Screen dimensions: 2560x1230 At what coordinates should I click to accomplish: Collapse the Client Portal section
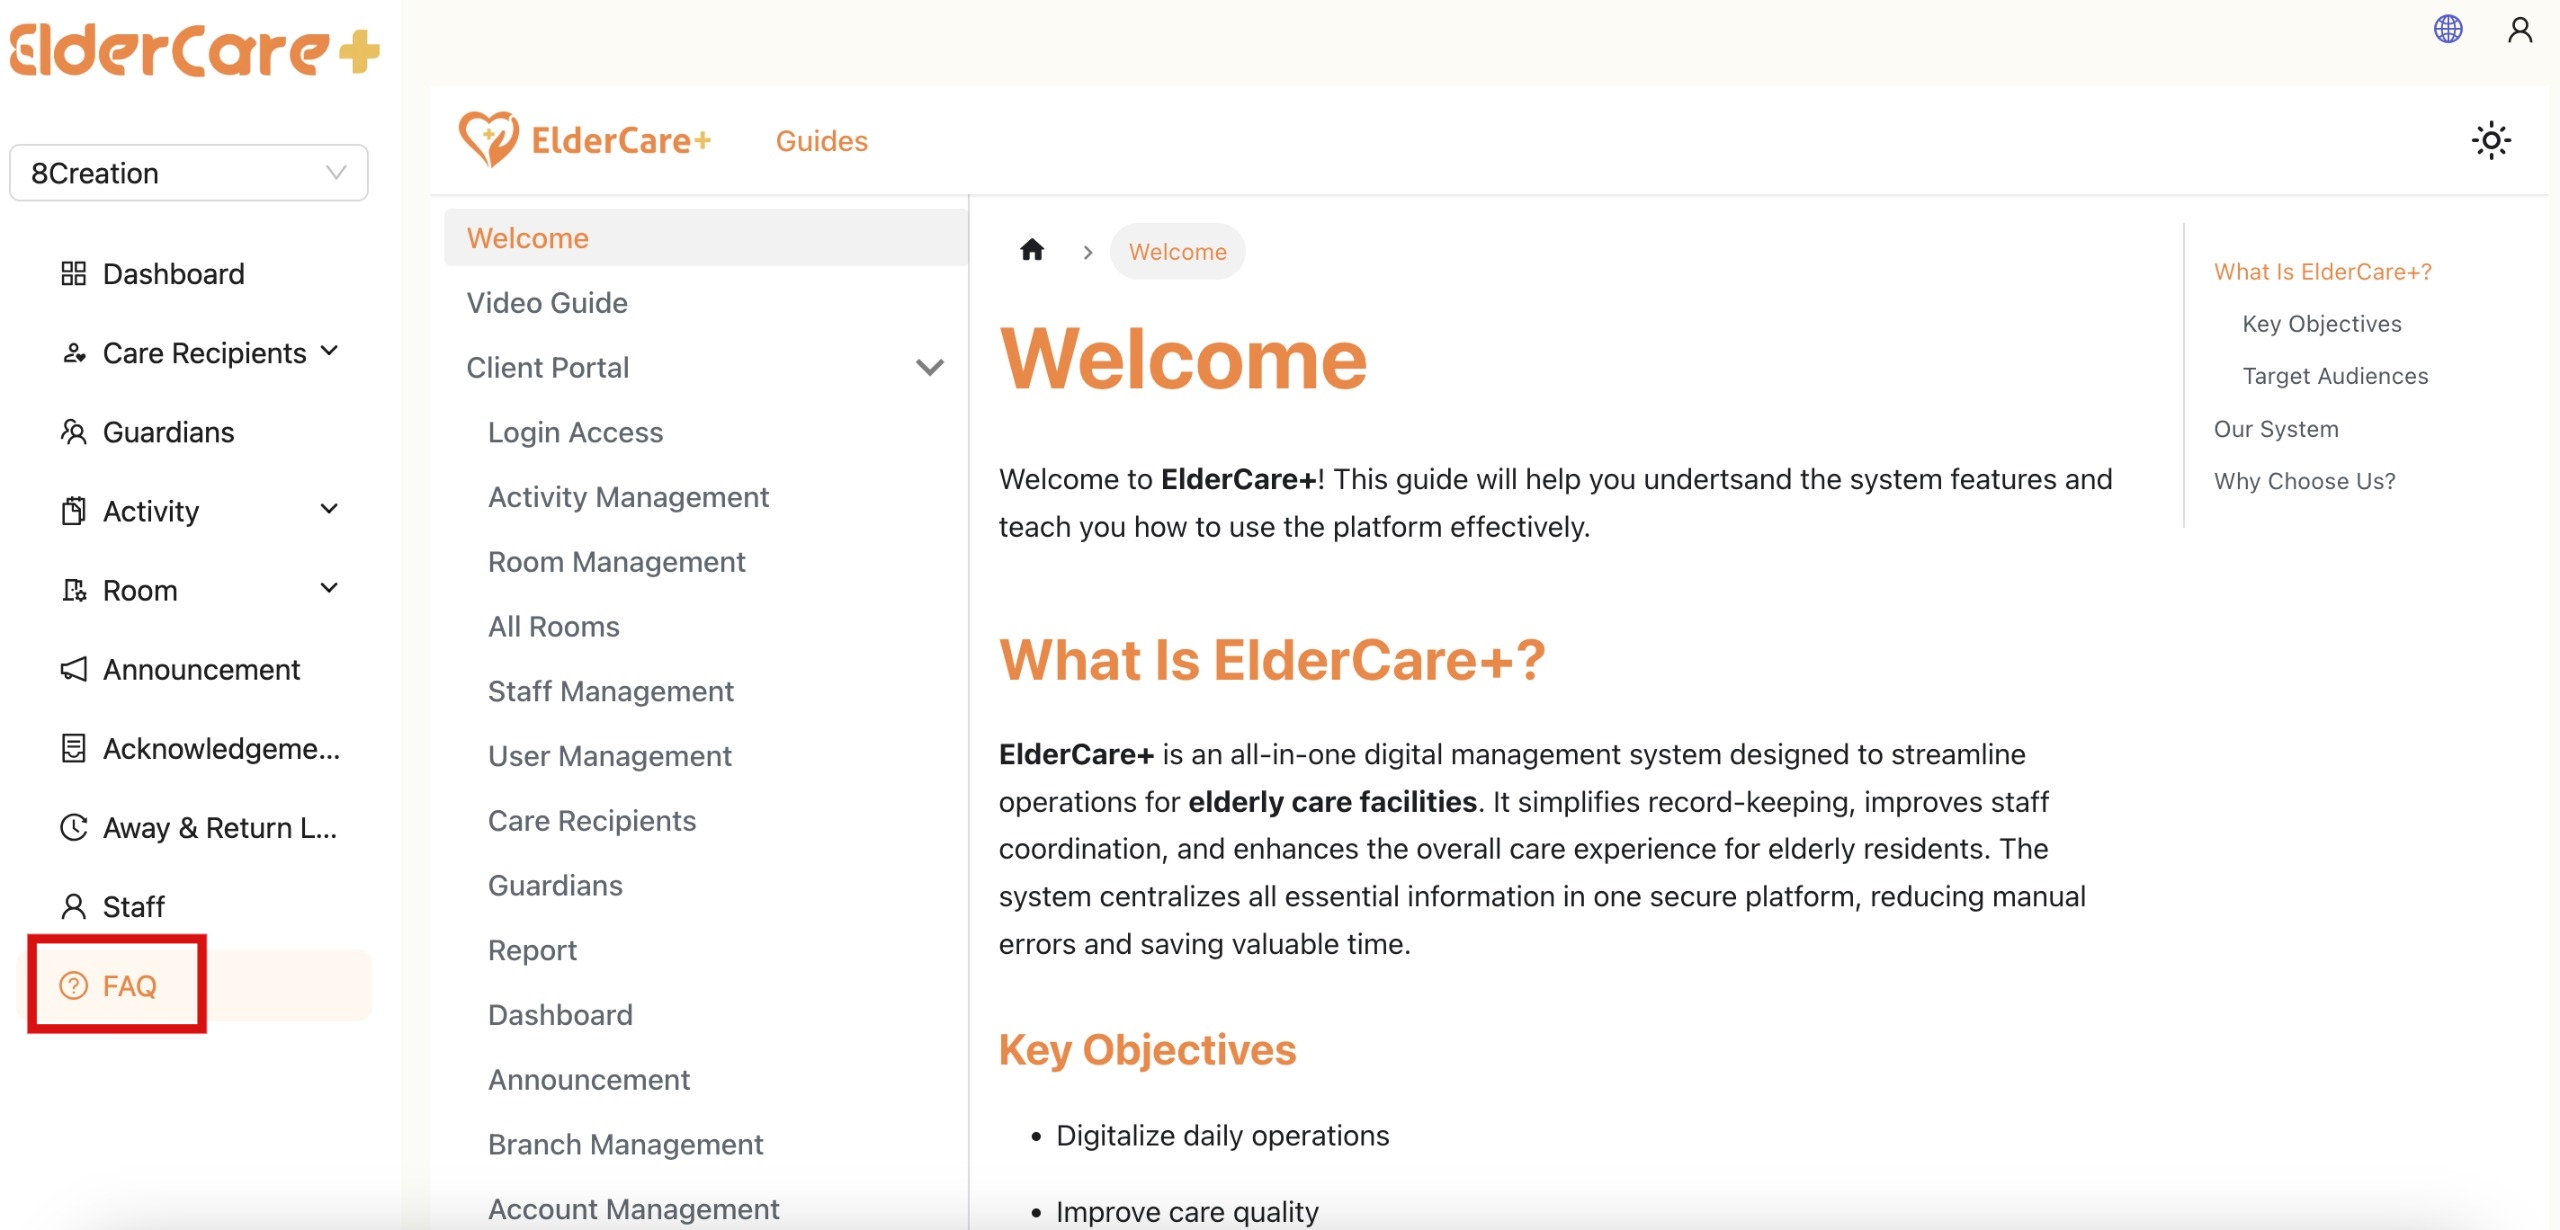930,367
